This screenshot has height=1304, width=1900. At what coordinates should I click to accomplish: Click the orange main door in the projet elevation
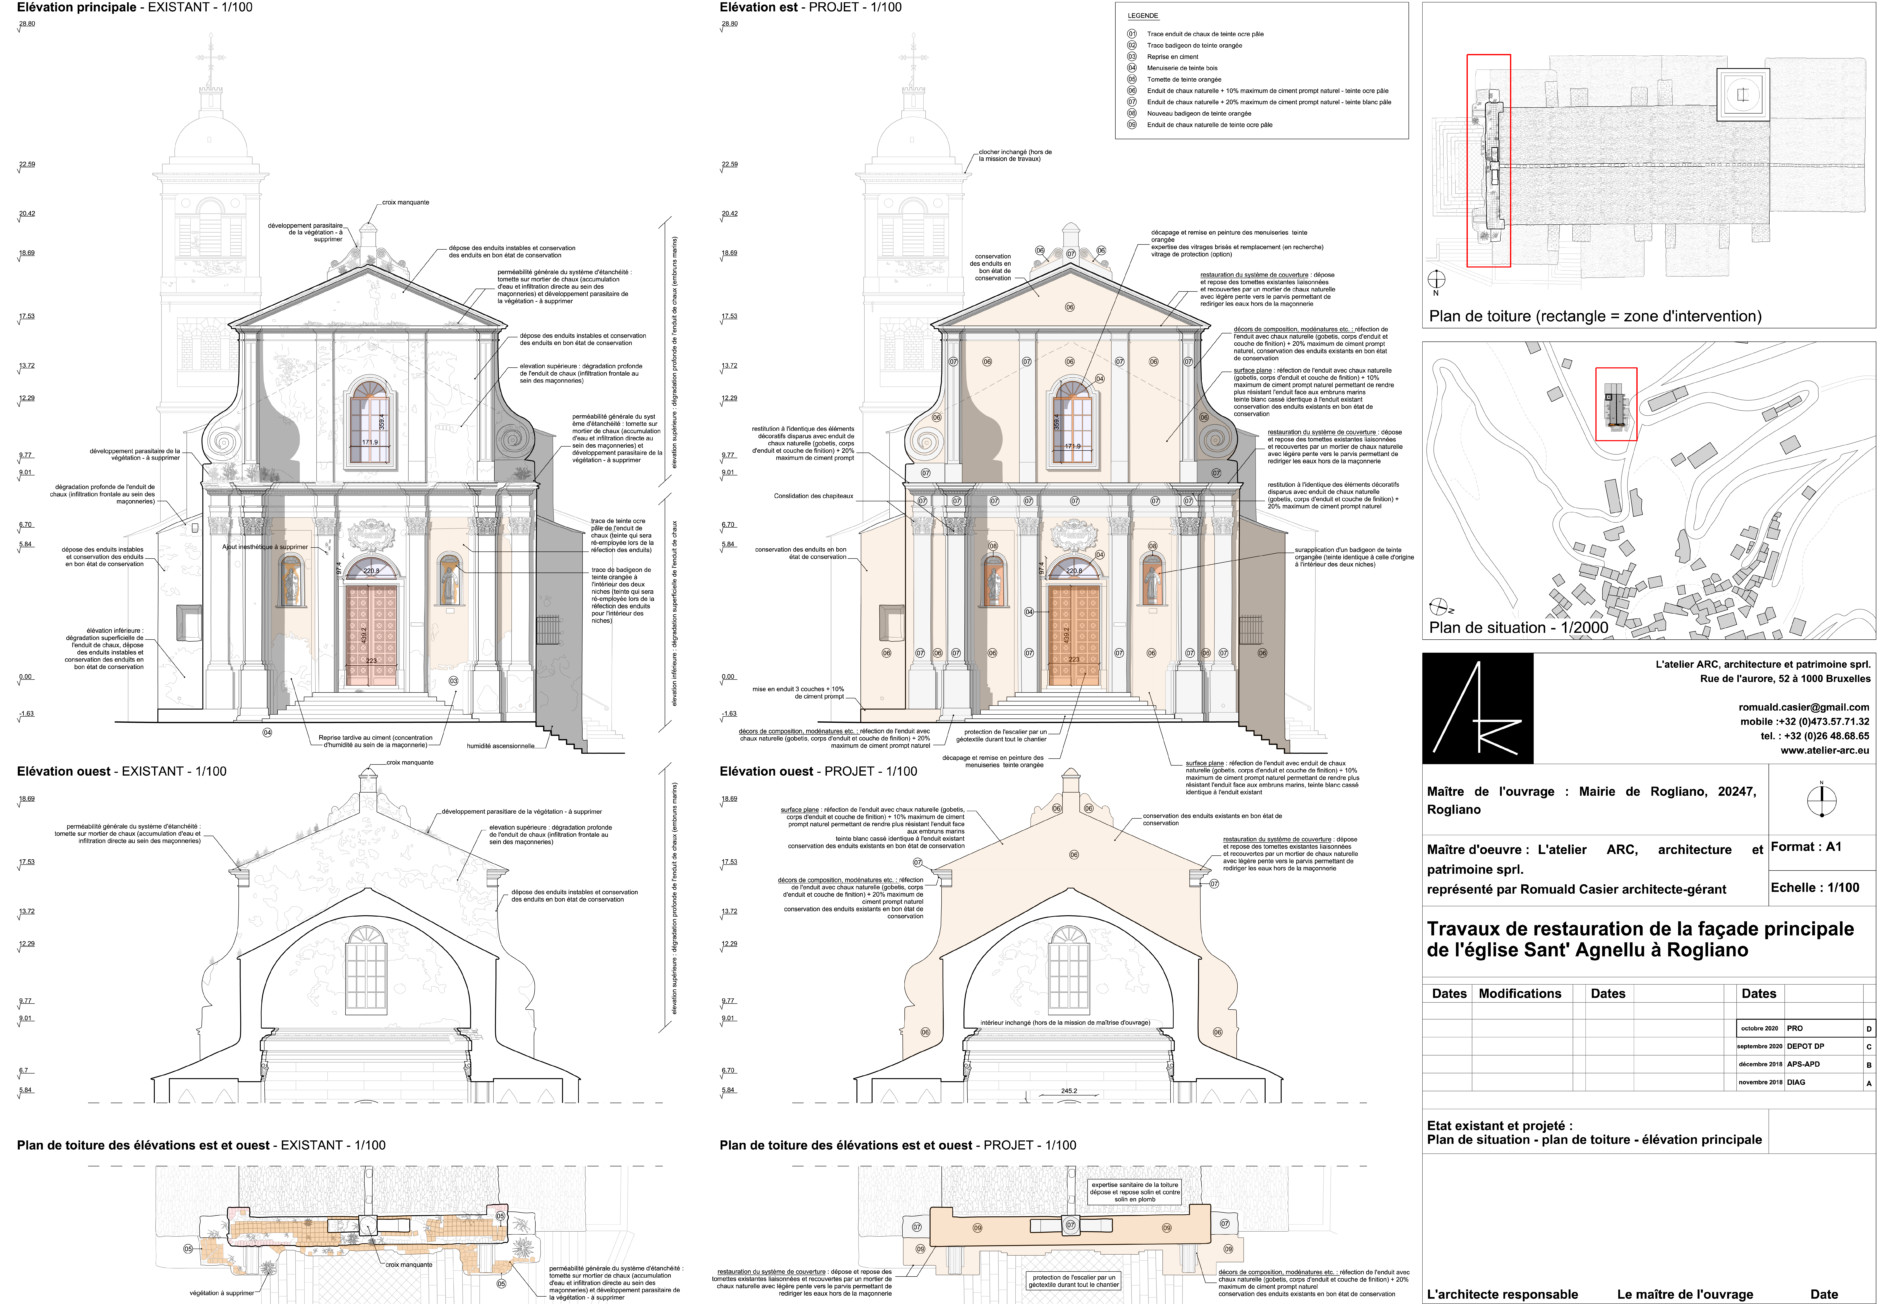pyautogui.click(x=1073, y=635)
